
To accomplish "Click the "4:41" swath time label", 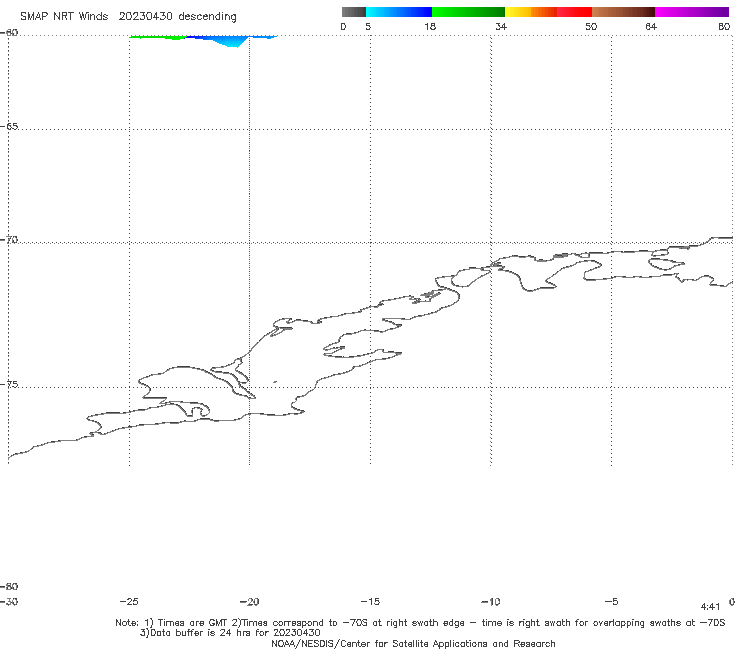I will 710,607.
